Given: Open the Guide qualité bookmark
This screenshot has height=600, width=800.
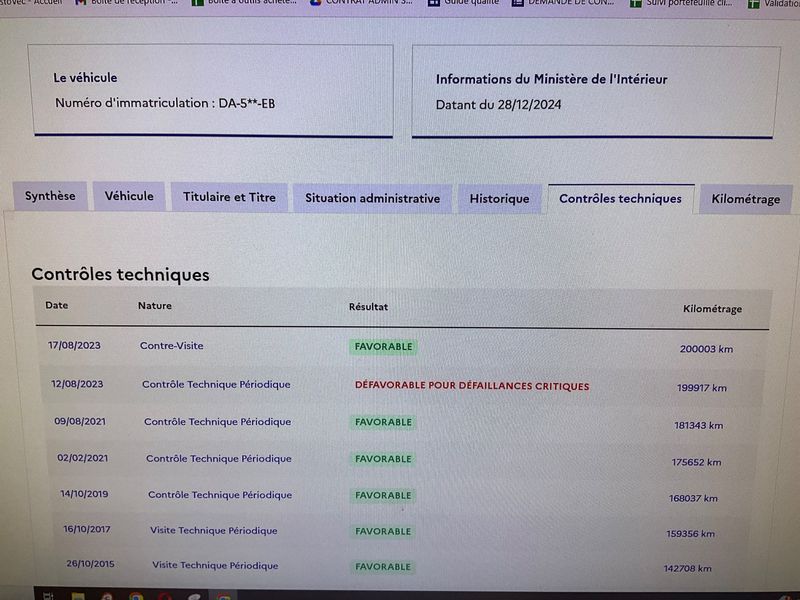Looking at the screenshot, I should 464,3.
